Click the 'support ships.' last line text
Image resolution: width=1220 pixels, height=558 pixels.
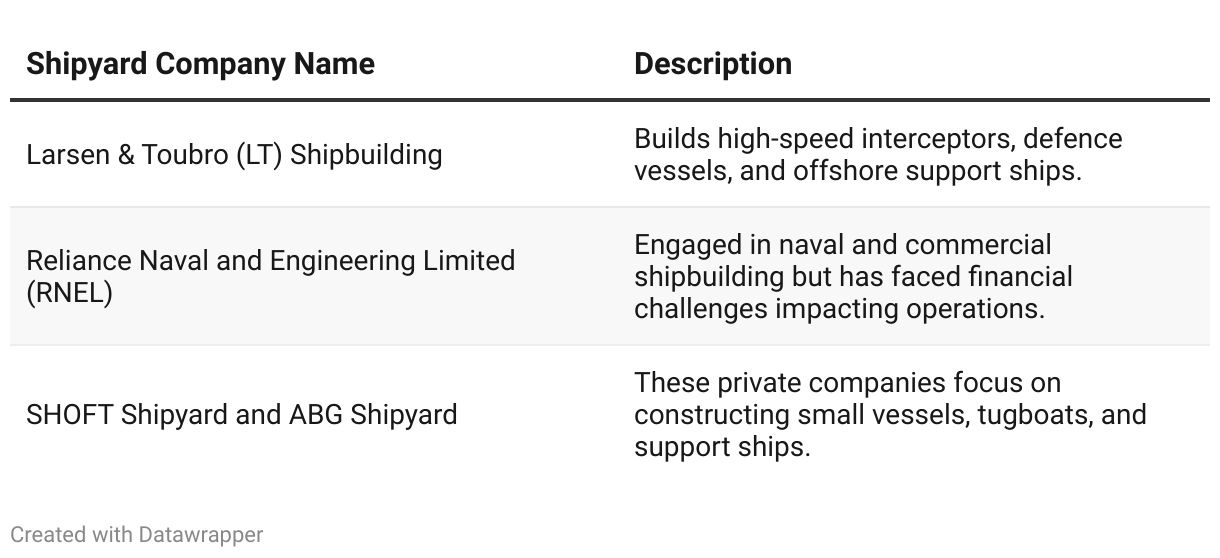[721, 446]
